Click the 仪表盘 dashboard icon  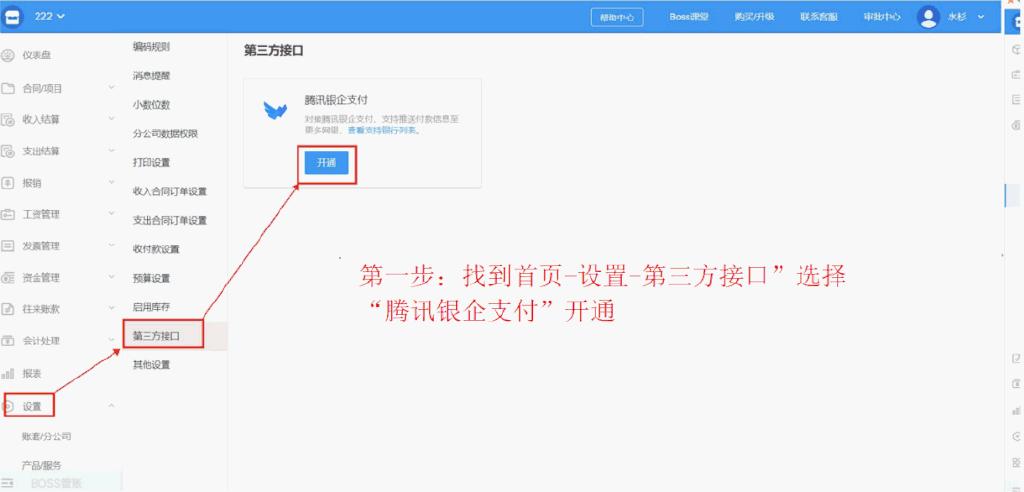pyautogui.click(x=8, y=56)
